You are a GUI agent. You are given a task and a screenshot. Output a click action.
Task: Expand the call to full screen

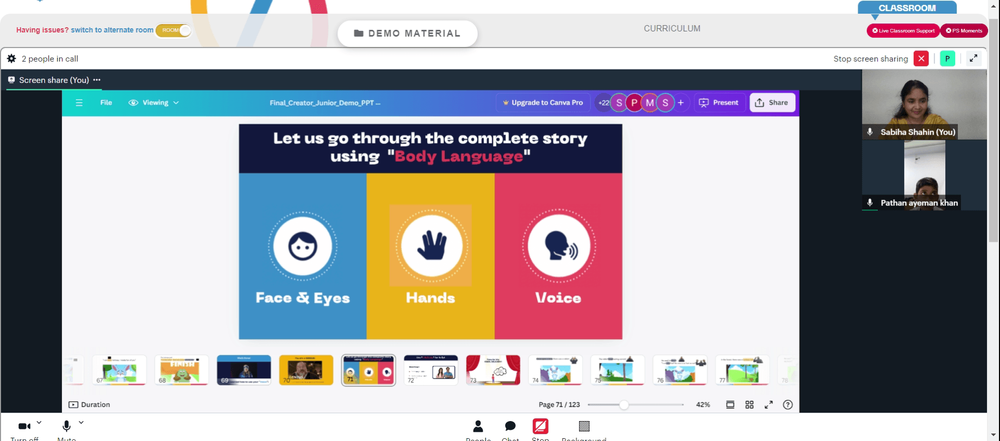pos(973,59)
